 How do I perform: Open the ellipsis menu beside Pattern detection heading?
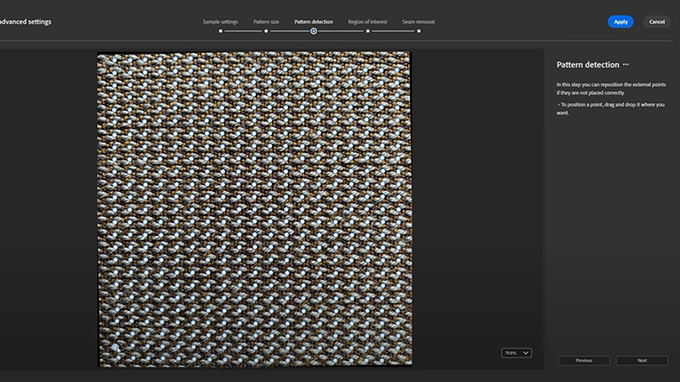[626, 65]
